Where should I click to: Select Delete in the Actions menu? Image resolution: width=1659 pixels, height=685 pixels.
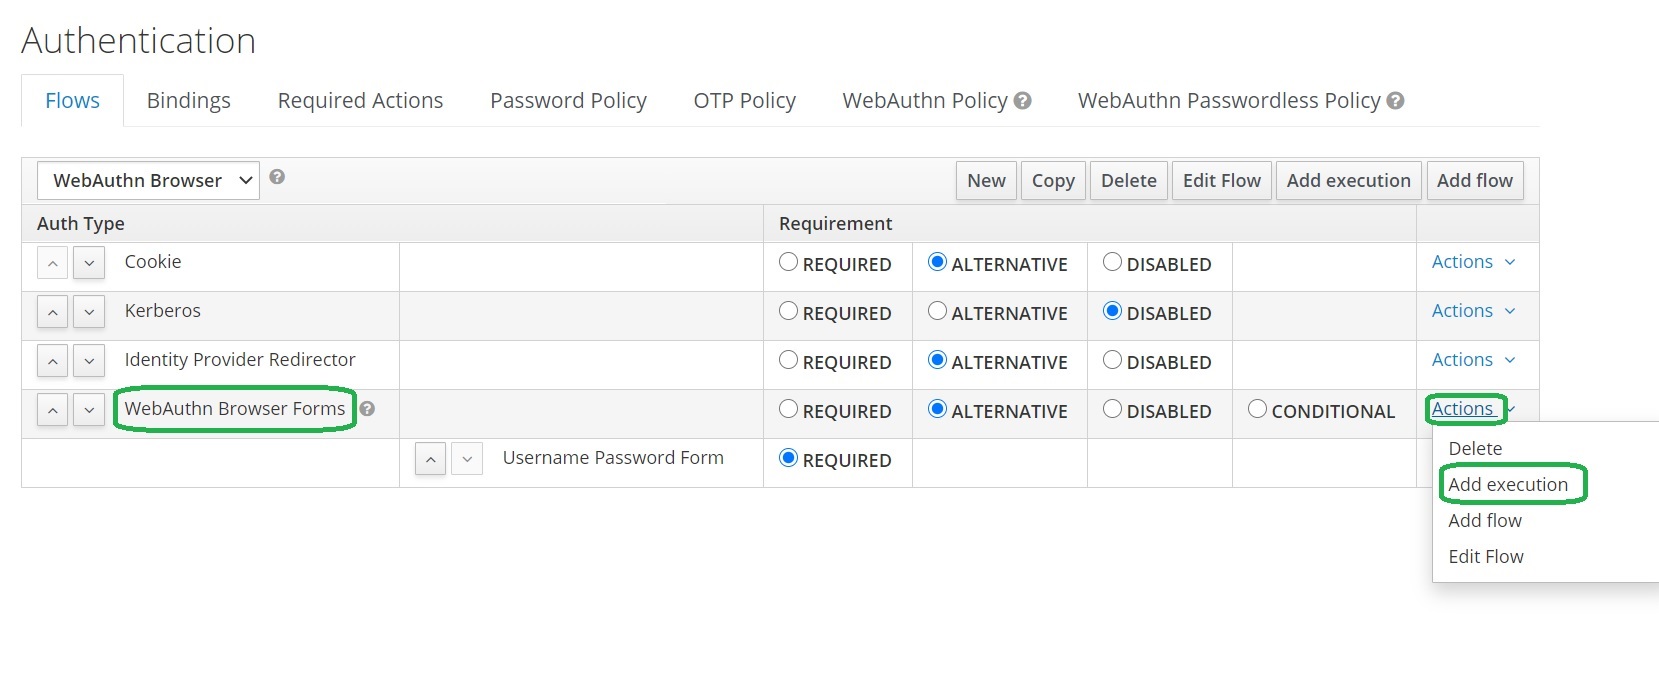point(1475,449)
